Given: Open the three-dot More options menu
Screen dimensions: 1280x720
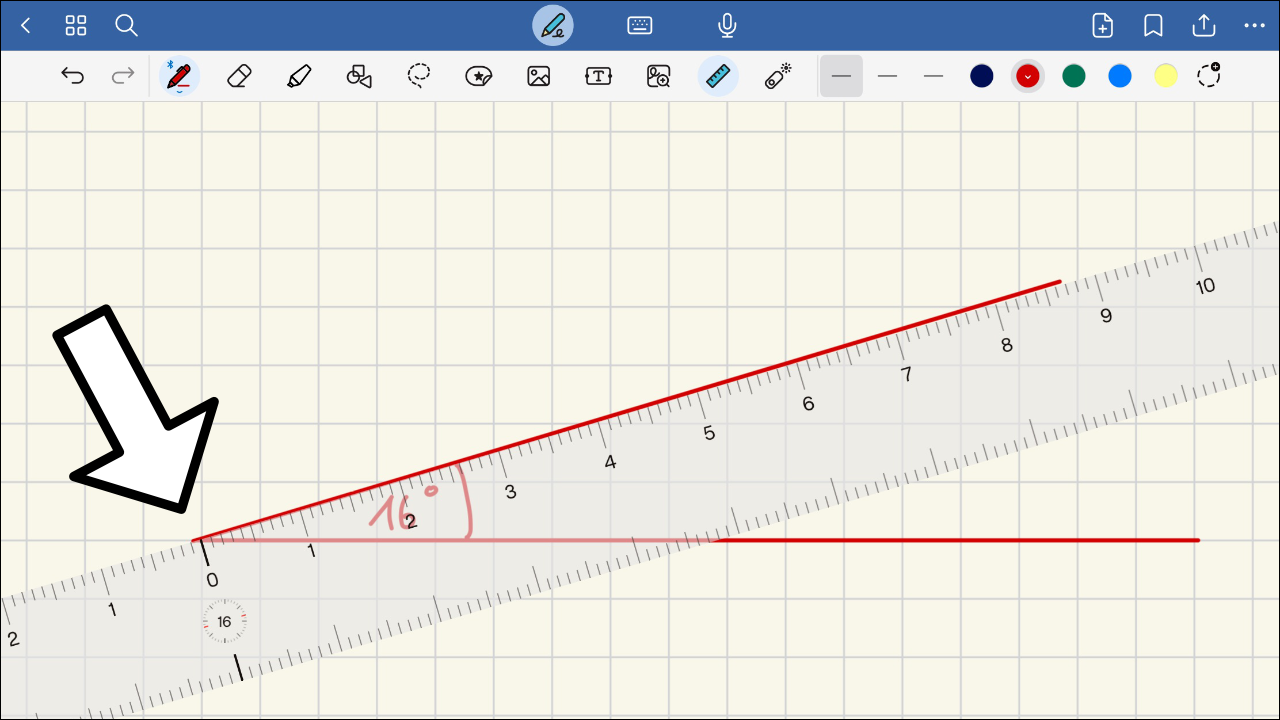Looking at the screenshot, I should coord(1254,26).
